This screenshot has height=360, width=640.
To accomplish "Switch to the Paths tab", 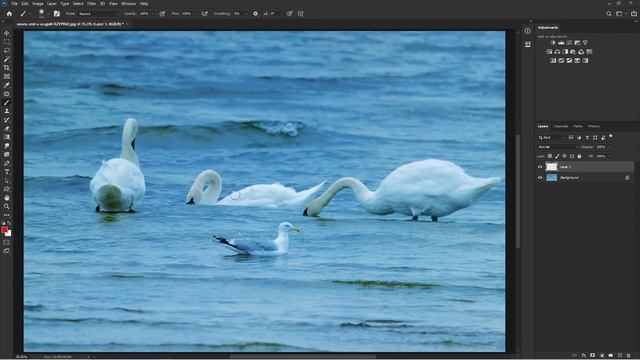I will pyautogui.click(x=578, y=127).
